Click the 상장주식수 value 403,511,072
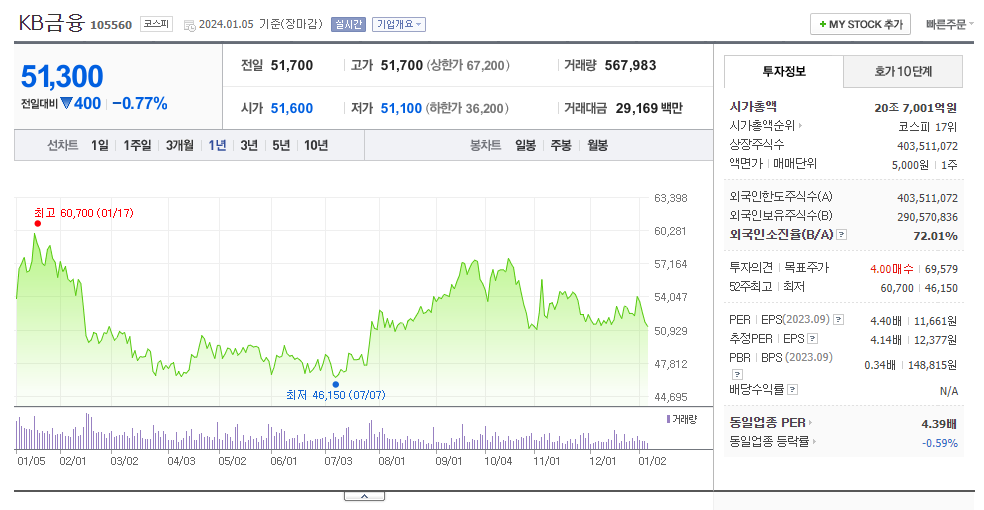 [928, 146]
